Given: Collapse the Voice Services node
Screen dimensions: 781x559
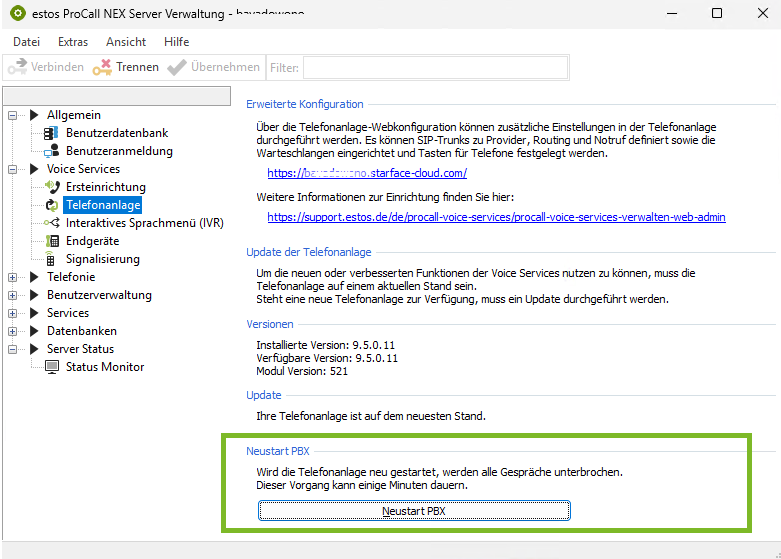Looking at the screenshot, I should click(13, 169).
